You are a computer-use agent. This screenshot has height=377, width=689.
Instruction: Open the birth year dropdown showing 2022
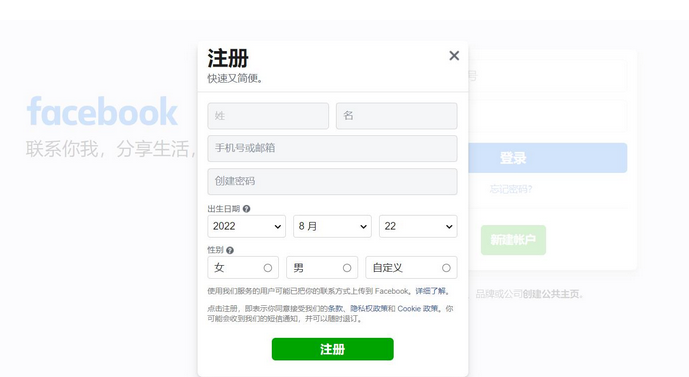click(x=247, y=226)
